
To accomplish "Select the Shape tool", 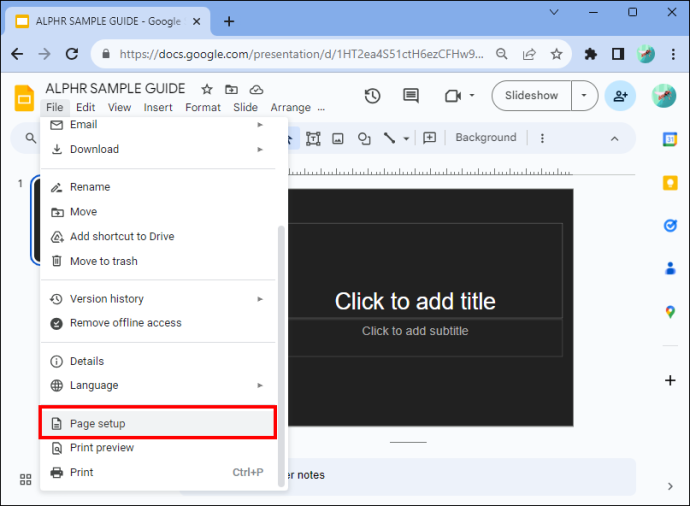I will 364,139.
